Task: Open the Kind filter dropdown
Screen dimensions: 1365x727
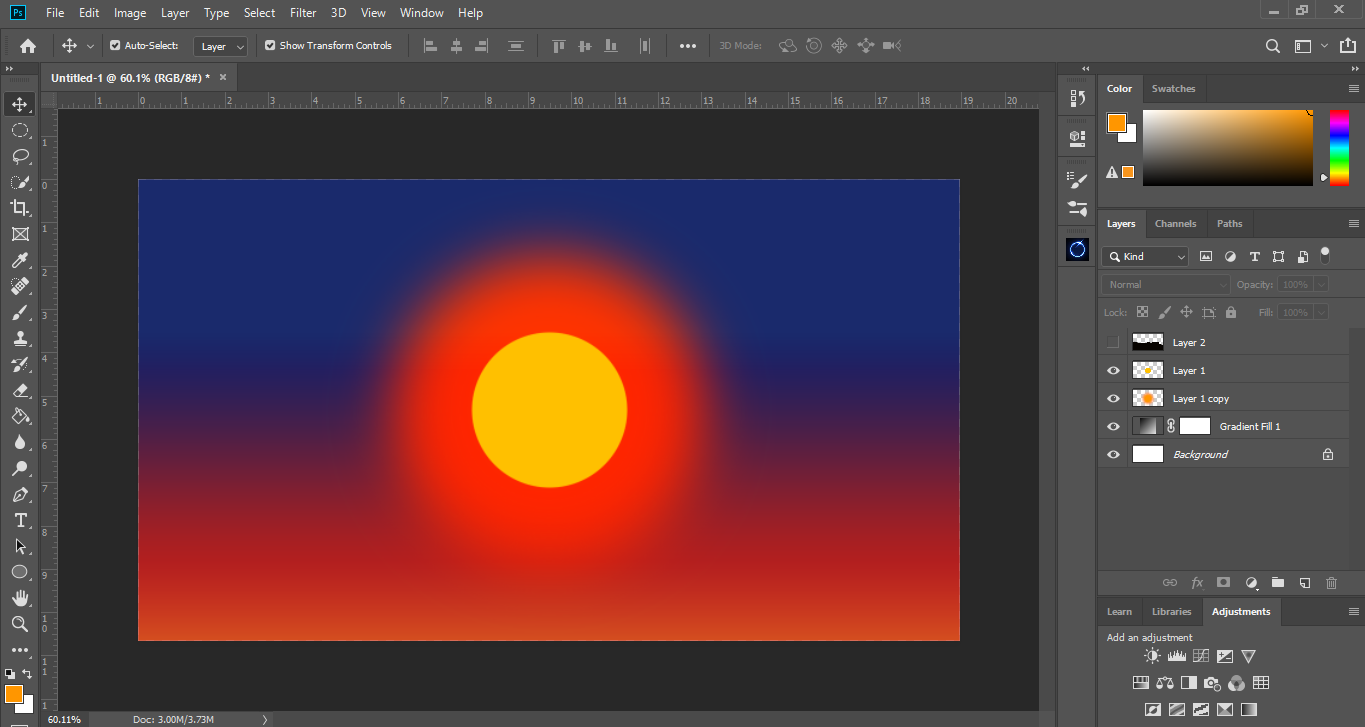Action: [x=1146, y=257]
